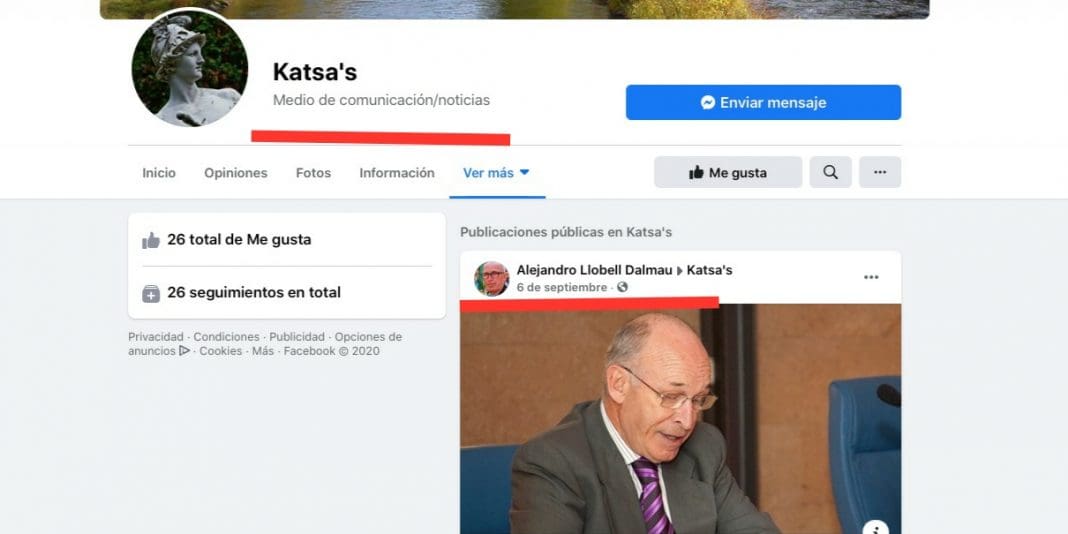Open the post three-dots options menu

(x=871, y=277)
